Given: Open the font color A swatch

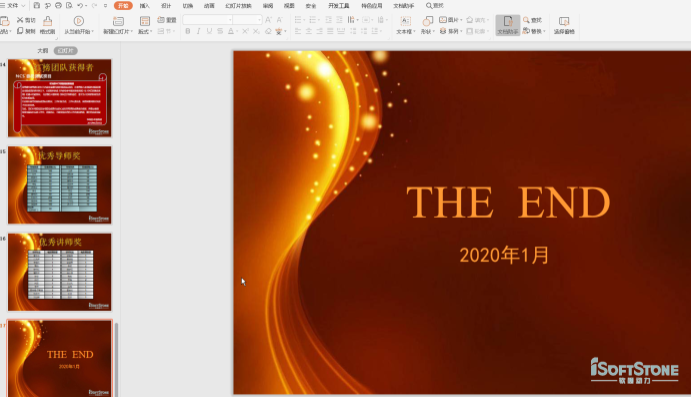Looking at the screenshot, I should [231, 31].
